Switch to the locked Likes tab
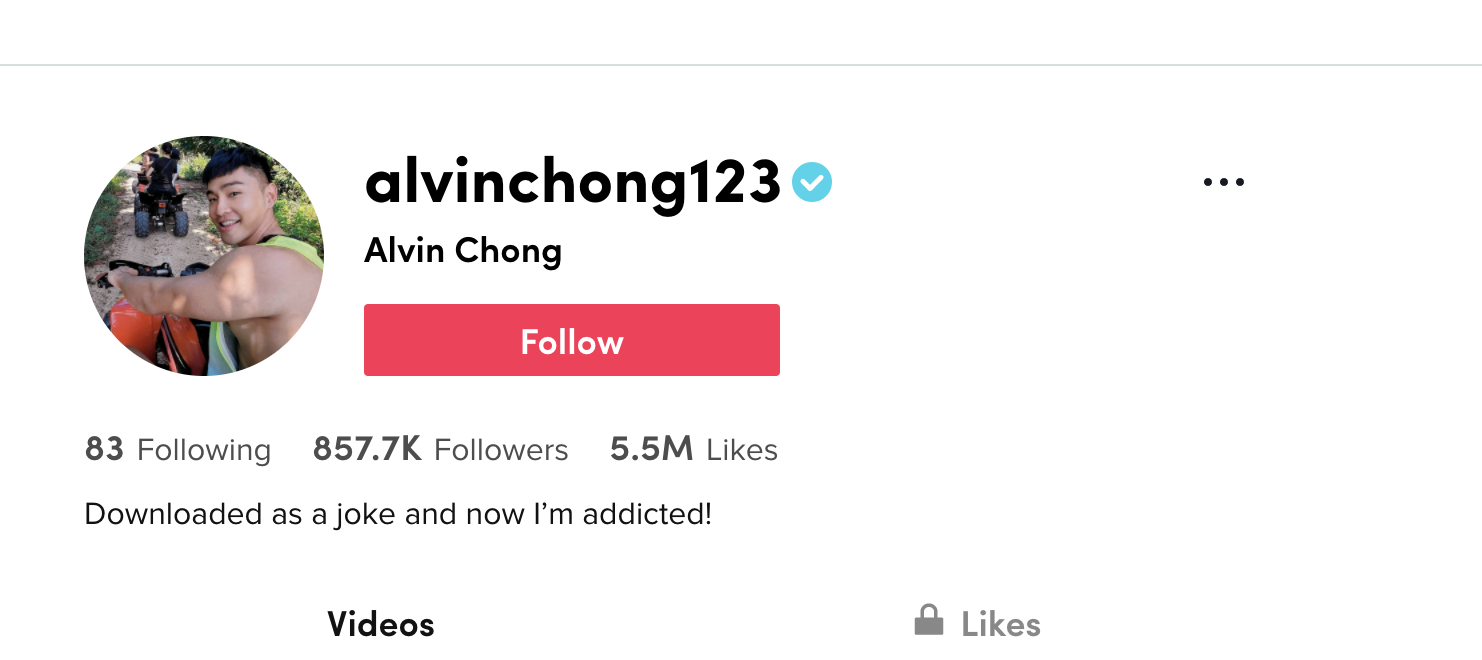 (977, 622)
